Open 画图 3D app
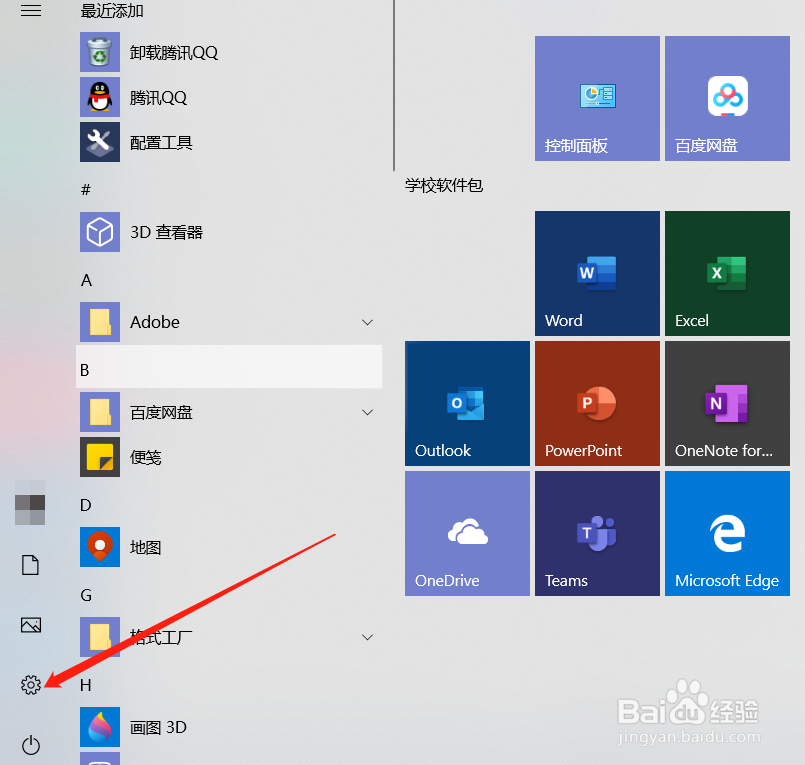The image size is (805, 765). [229, 727]
